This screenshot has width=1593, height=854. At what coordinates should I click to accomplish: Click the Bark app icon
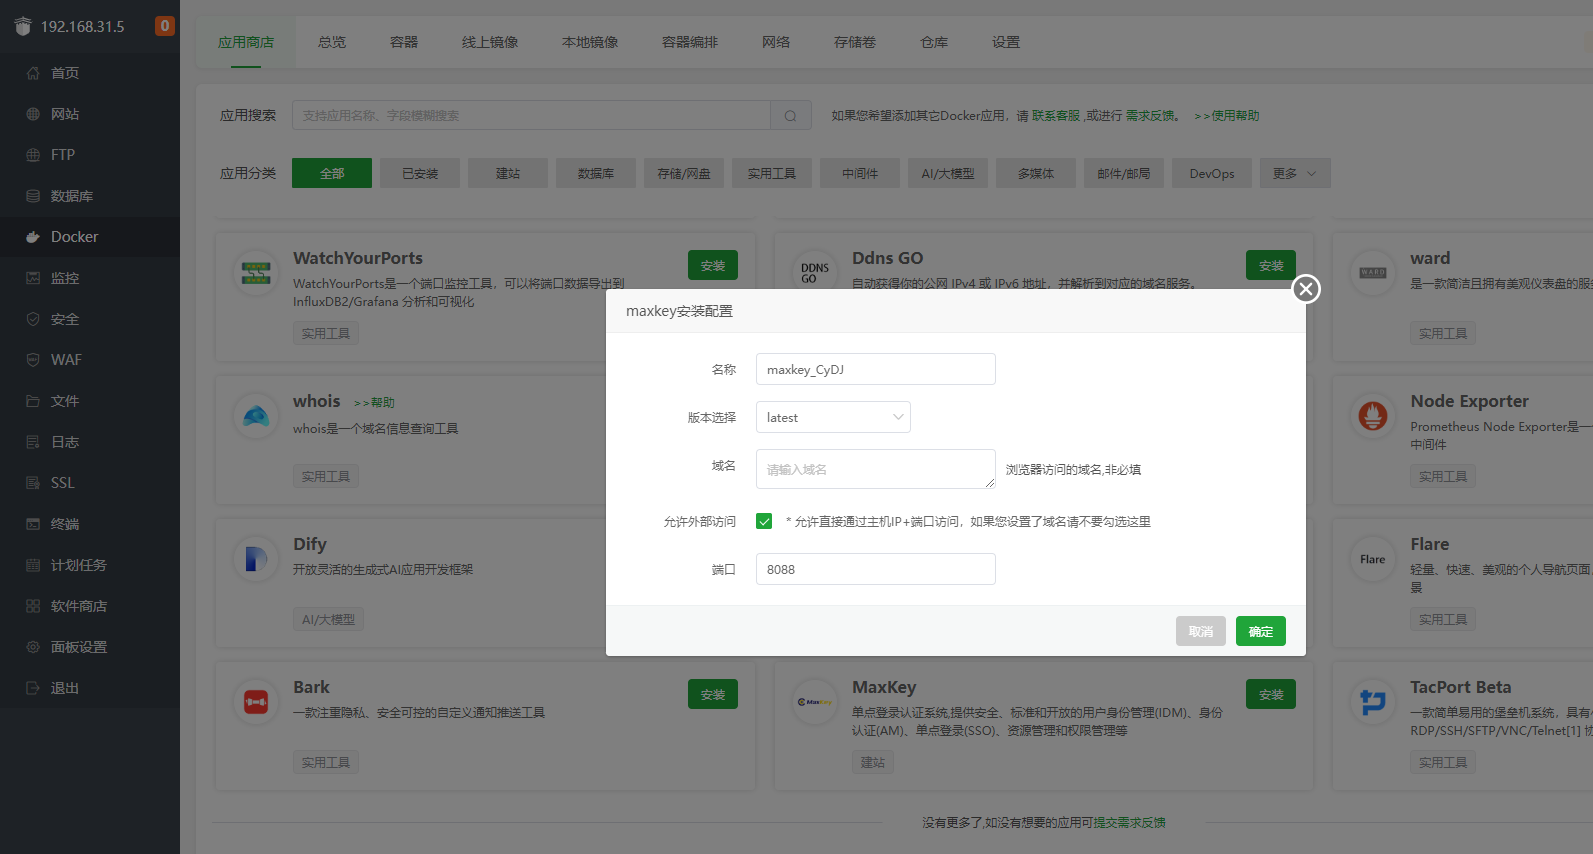(256, 701)
